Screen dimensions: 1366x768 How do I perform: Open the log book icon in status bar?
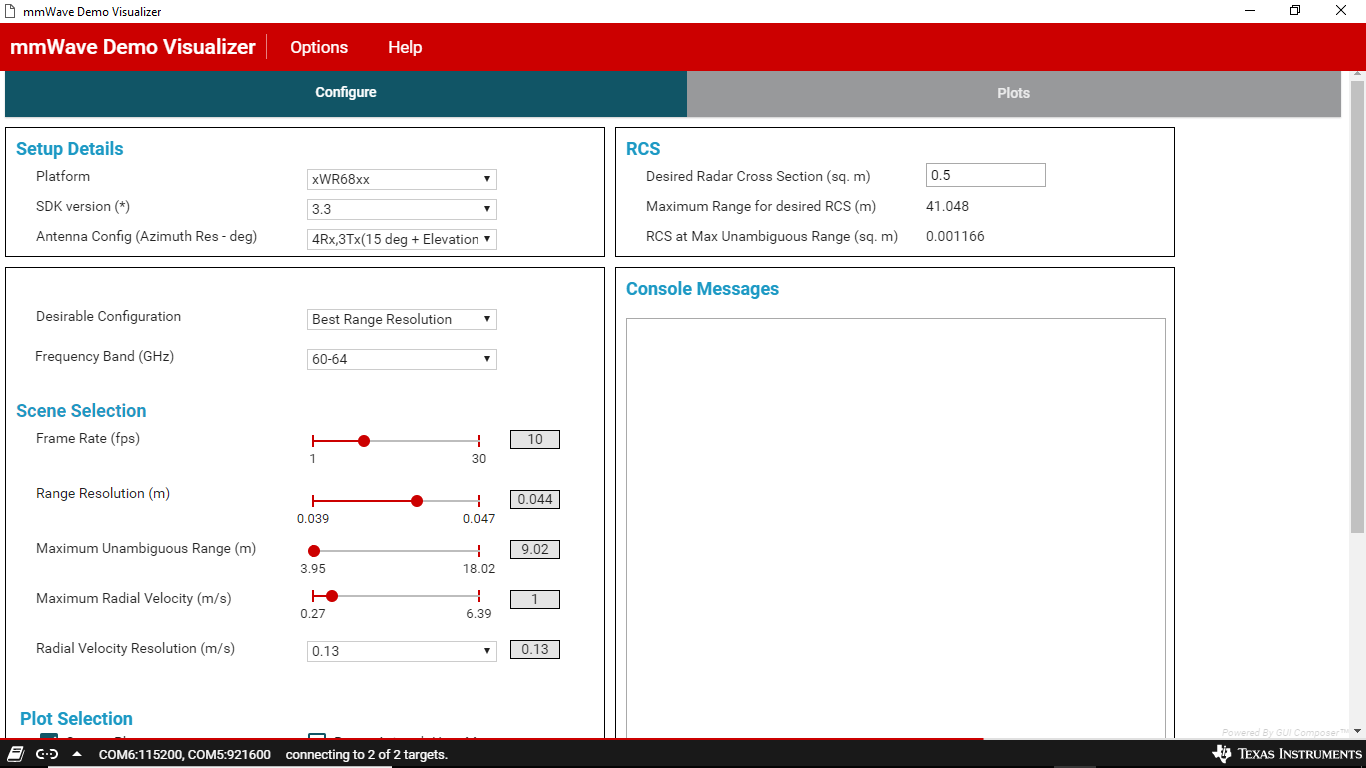16,754
